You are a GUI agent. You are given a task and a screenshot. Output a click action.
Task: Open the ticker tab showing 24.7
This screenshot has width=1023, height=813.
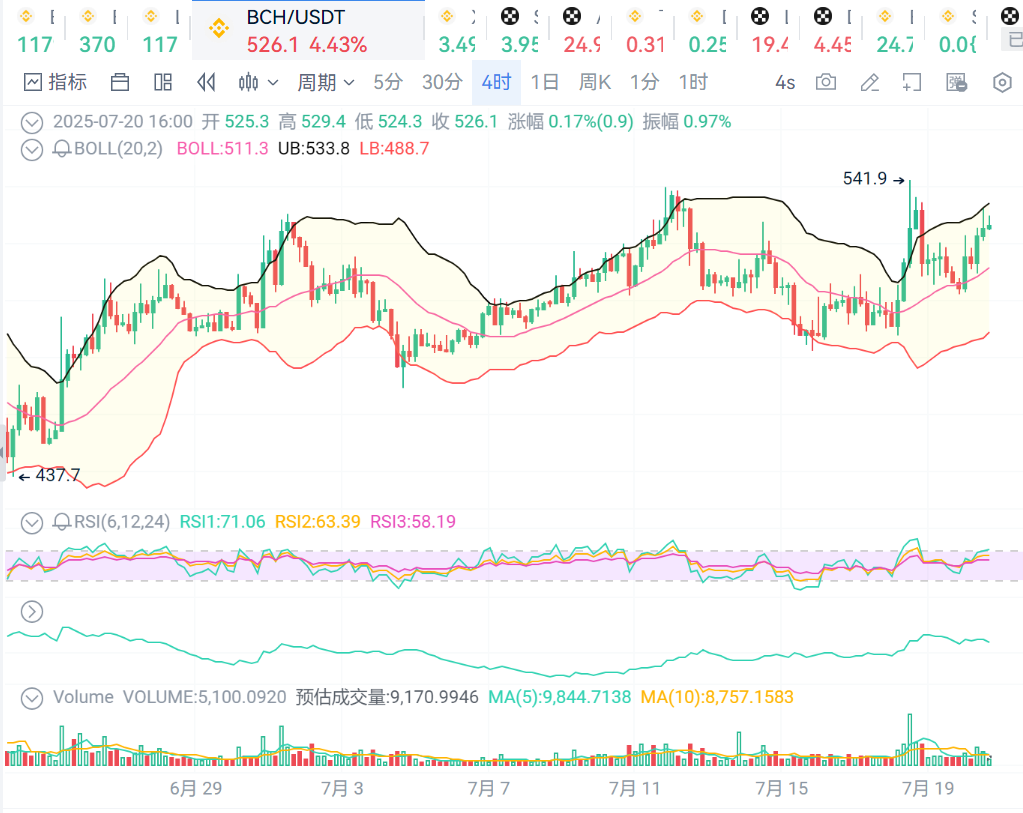(895, 30)
